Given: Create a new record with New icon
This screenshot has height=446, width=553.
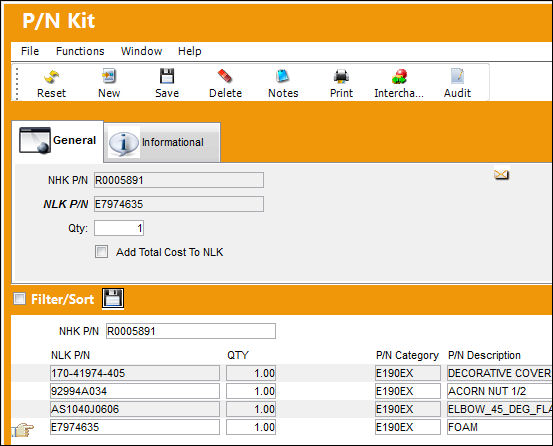Looking at the screenshot, I should pyautogui.click(x=109, y=76).
